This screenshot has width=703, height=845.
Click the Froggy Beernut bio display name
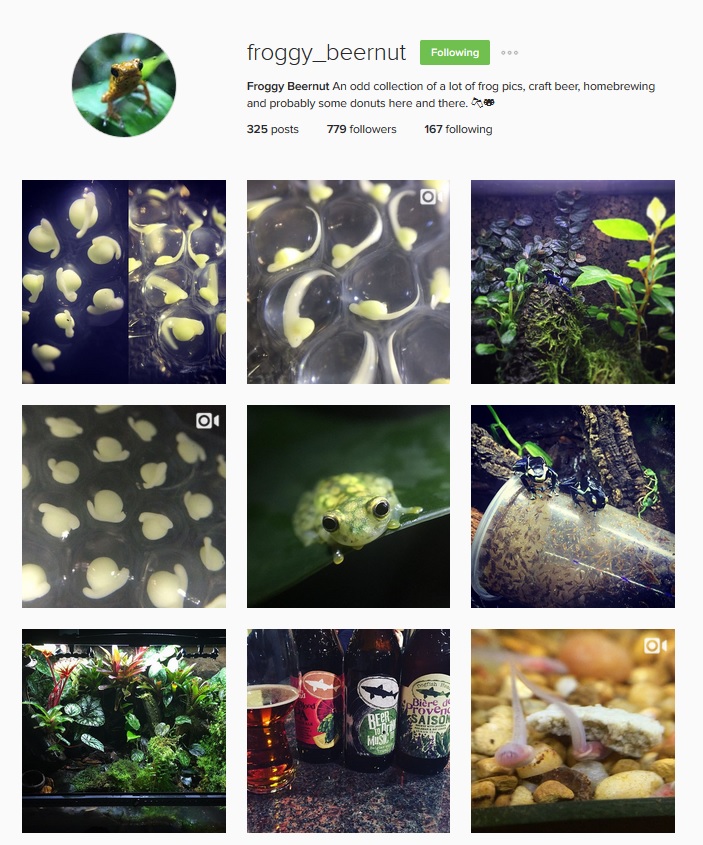pos(288,86)
